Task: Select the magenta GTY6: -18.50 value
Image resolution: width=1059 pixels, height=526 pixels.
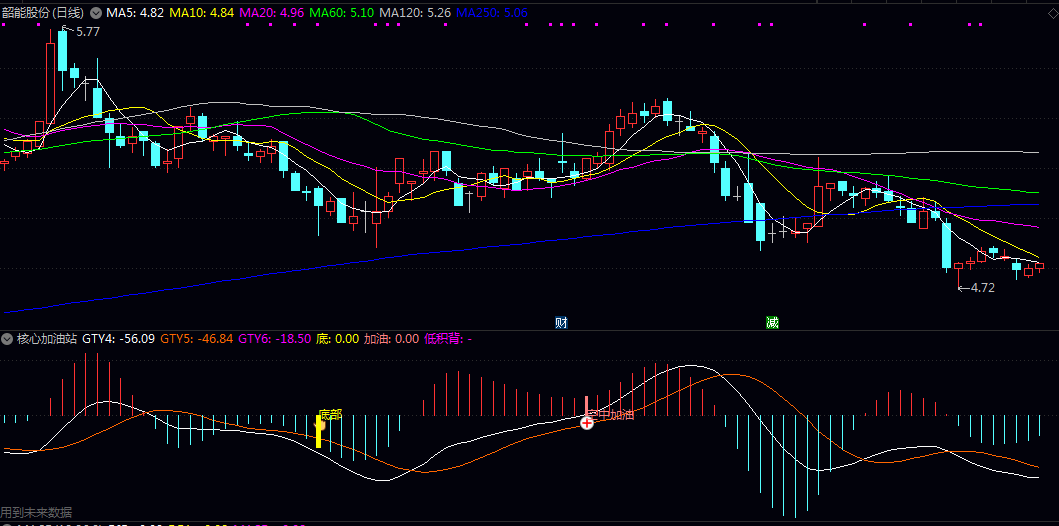Action: 275,339
